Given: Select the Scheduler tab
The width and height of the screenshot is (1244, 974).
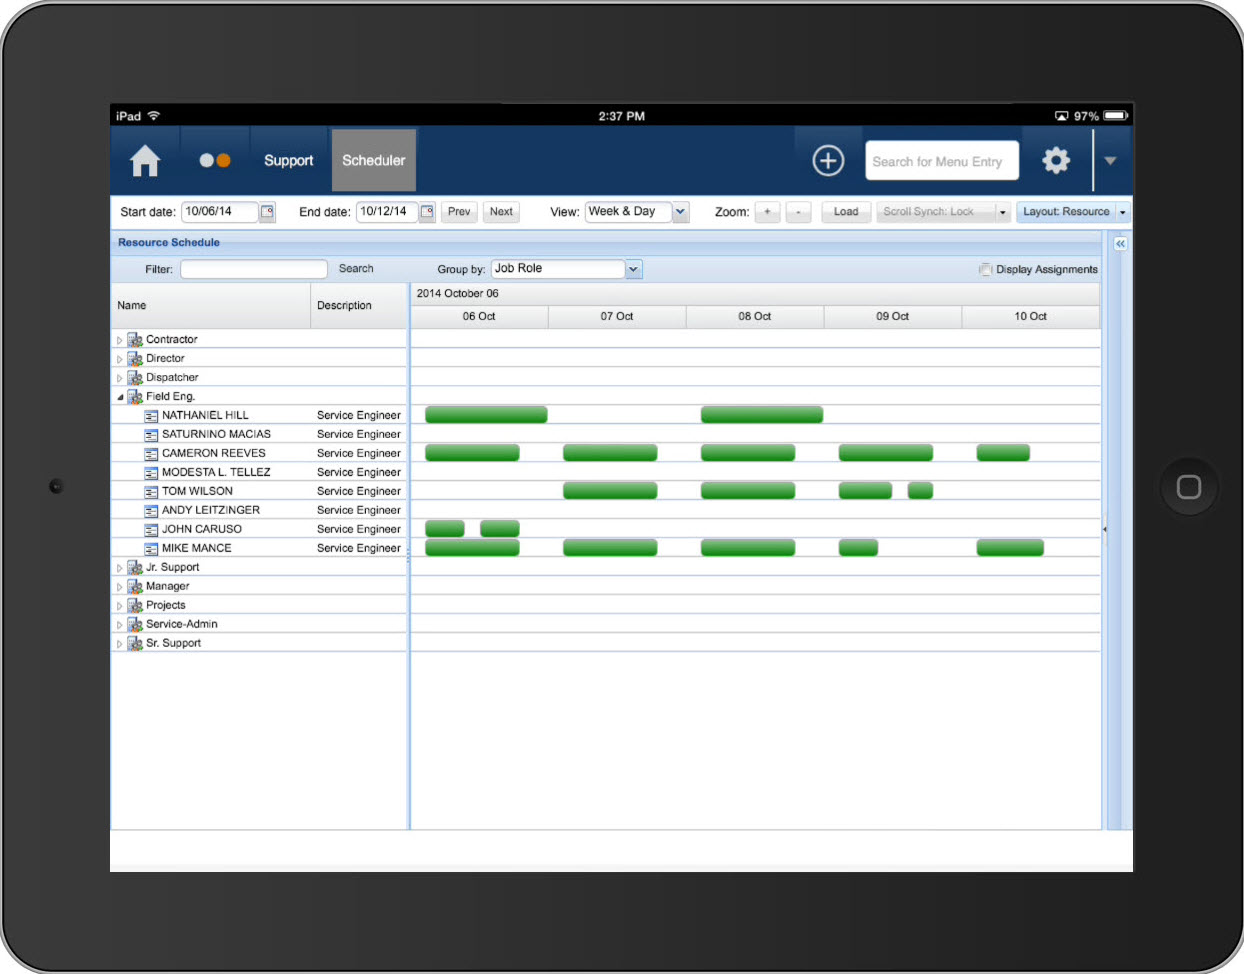Looking at the screenshot, I should (373, 160).
